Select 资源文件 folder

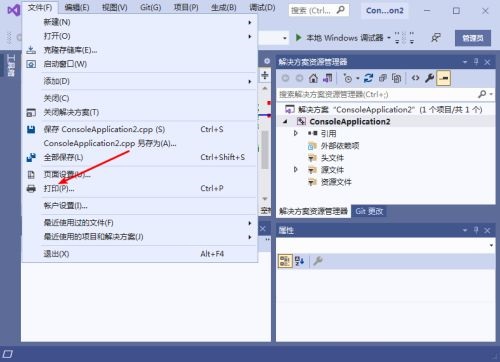click(336, 182)
